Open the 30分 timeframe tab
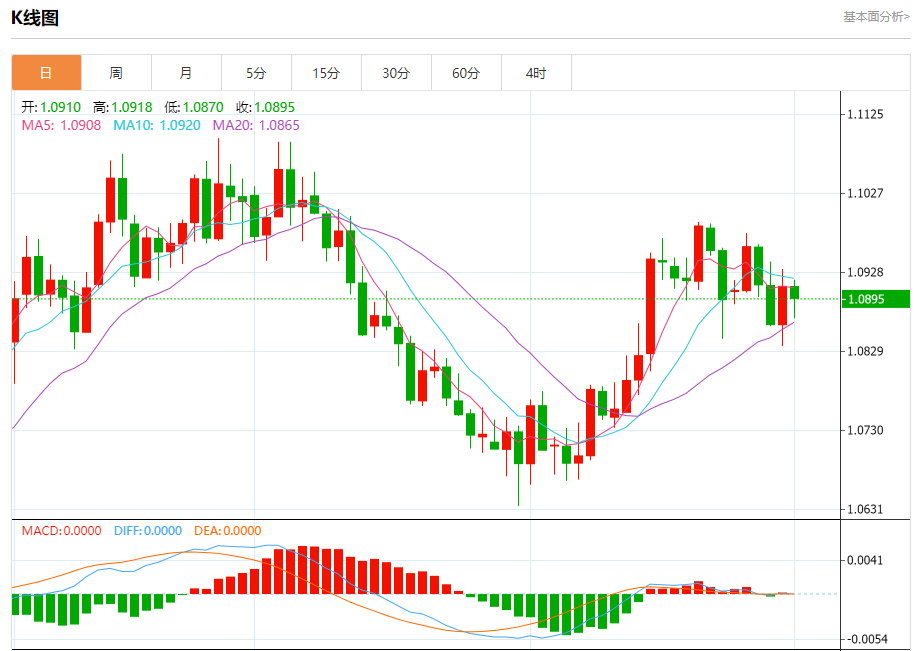This screenshot has height=651, width=921. (396, 73)
